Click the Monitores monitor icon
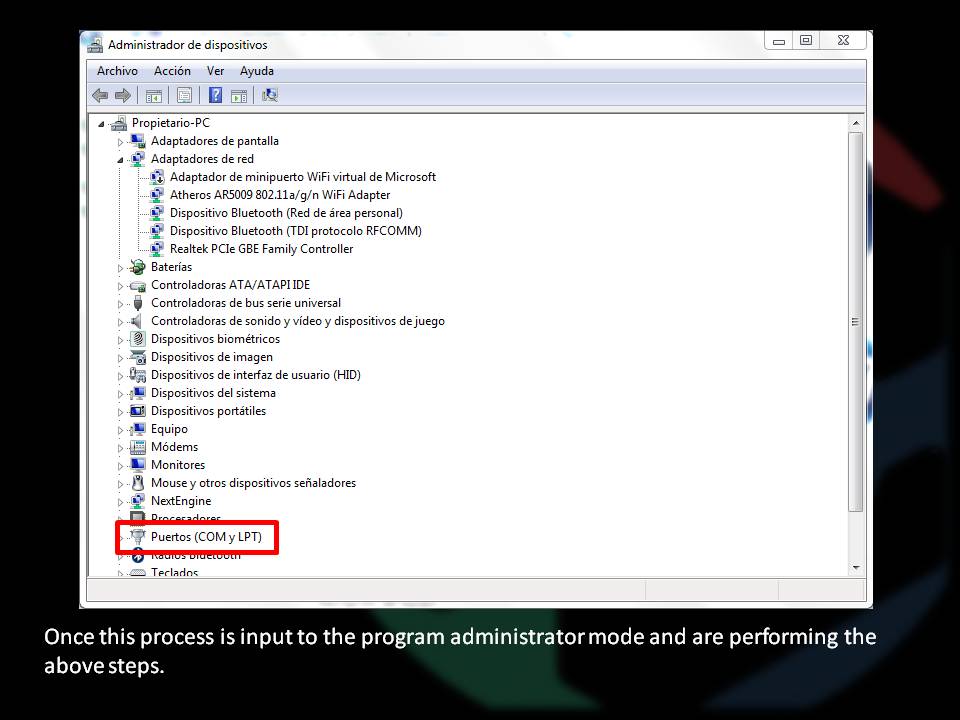This screenshot has height=720, width=960. coord(138,465)
